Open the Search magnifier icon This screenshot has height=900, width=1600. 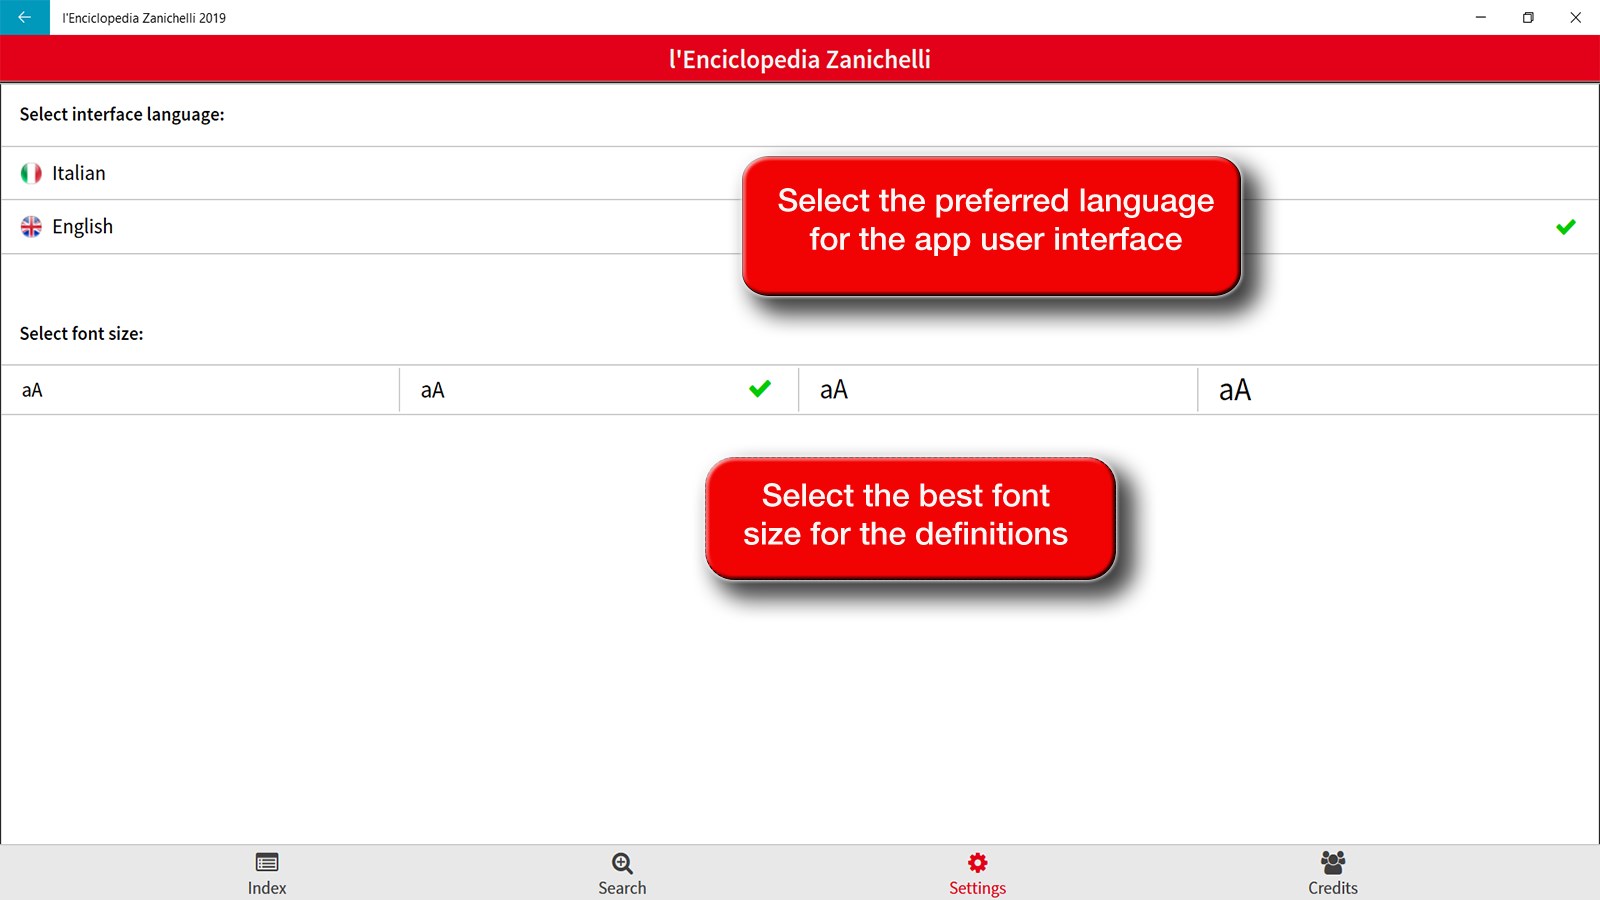tap(622, 863)
